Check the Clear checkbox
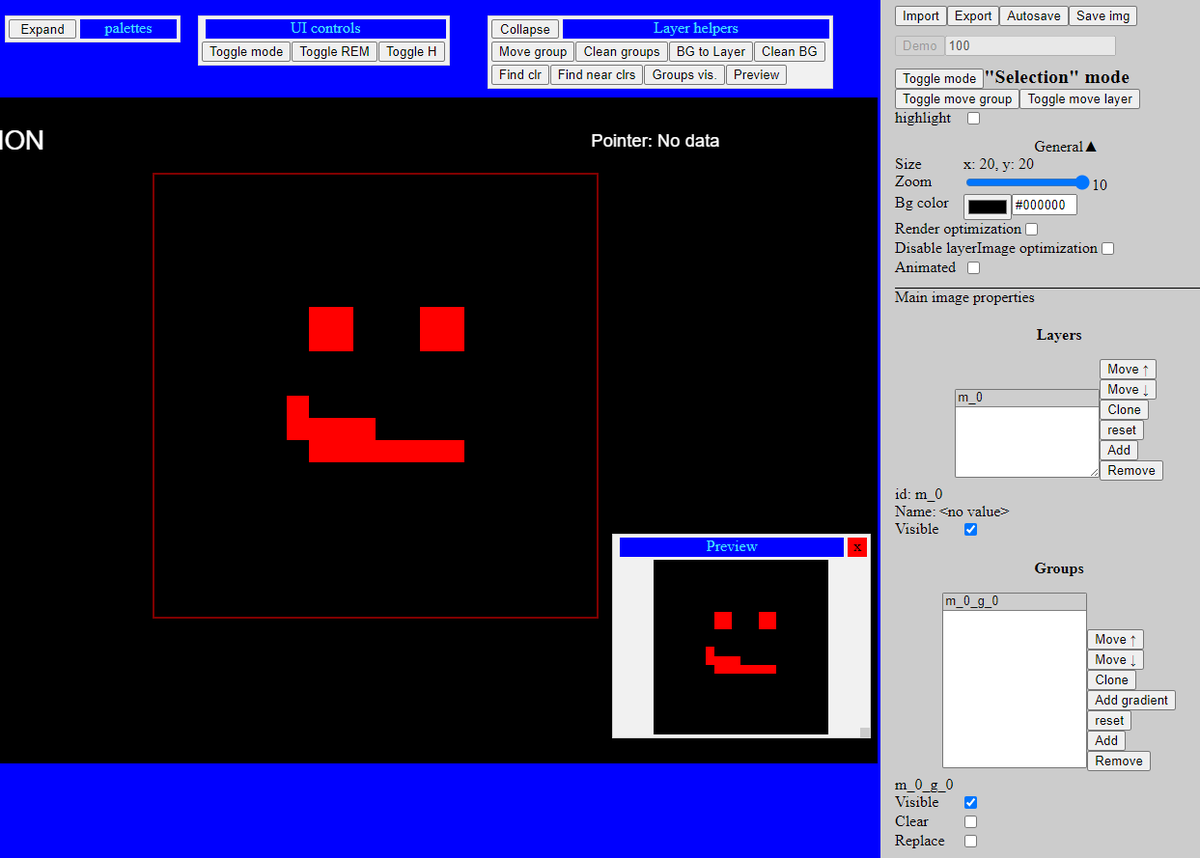Viewport: 1200px width, 858px height. [970, 822]
